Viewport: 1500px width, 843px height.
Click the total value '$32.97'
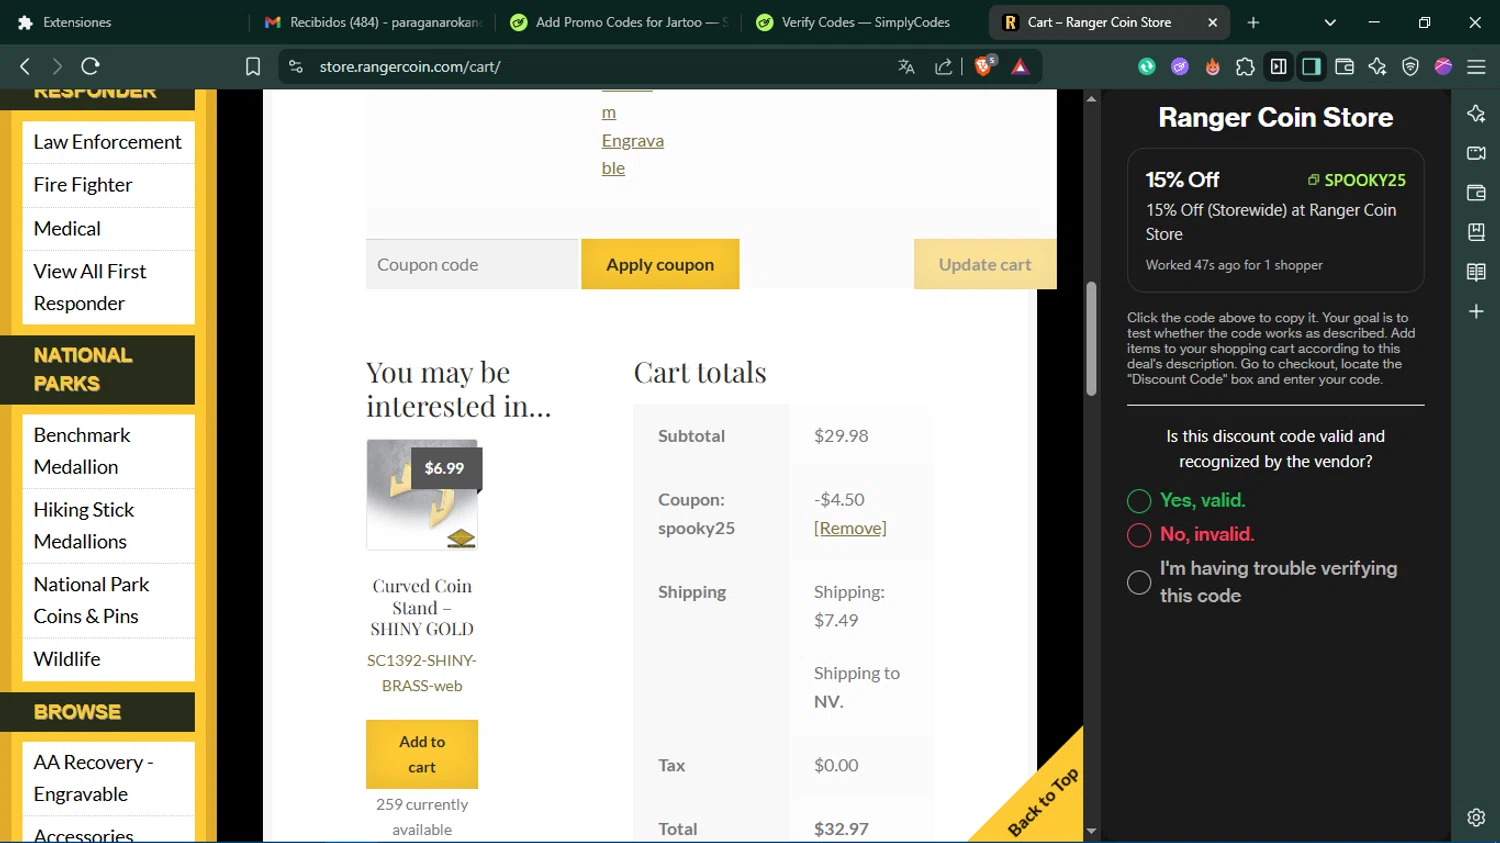[x=841, y=829]
